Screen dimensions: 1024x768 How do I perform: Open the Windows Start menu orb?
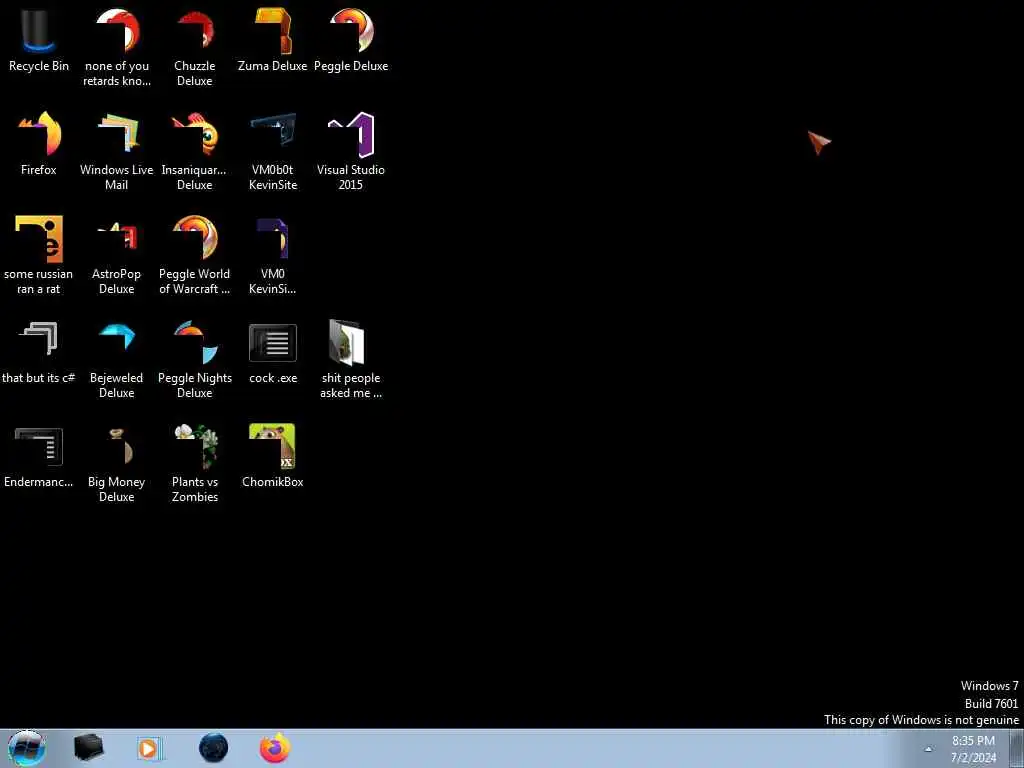click(x=27, y=748)
